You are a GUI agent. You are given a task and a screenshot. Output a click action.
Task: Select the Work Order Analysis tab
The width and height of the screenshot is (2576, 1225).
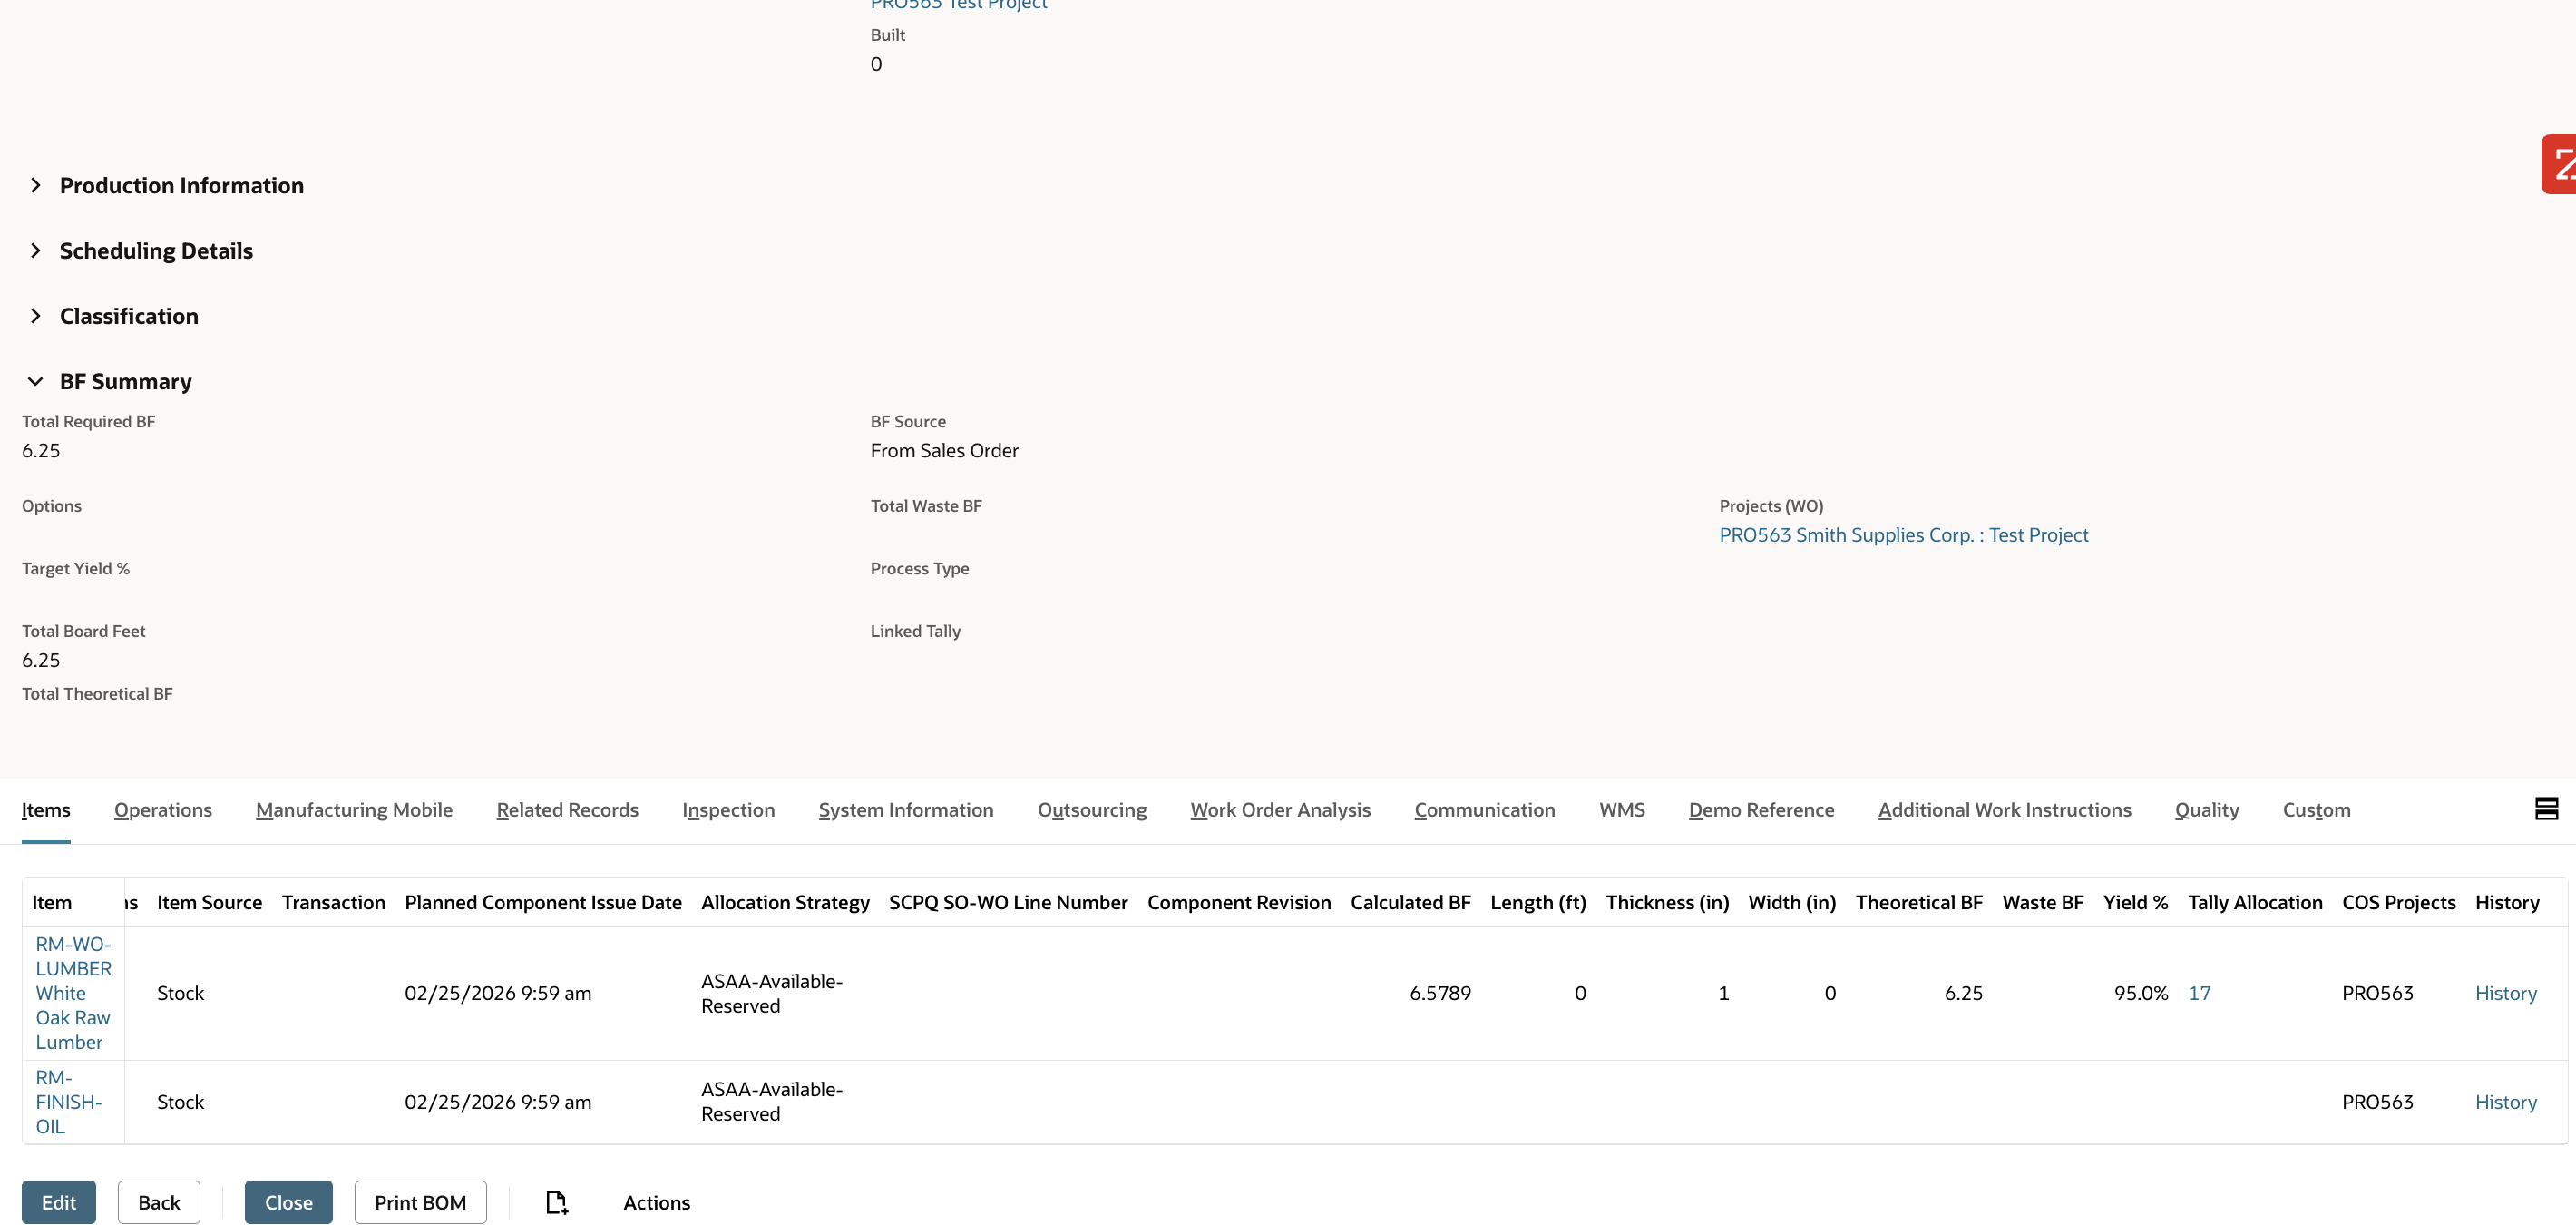[x=1280, y=810]
